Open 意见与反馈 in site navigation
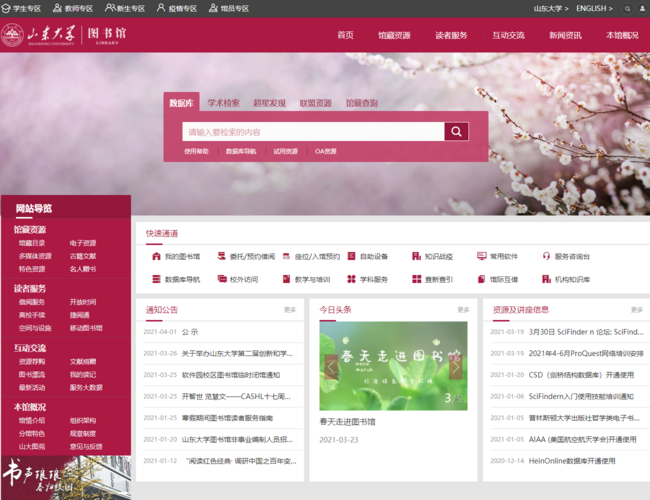The height and width of the screenshot is (500, 650). click(86, 447)
